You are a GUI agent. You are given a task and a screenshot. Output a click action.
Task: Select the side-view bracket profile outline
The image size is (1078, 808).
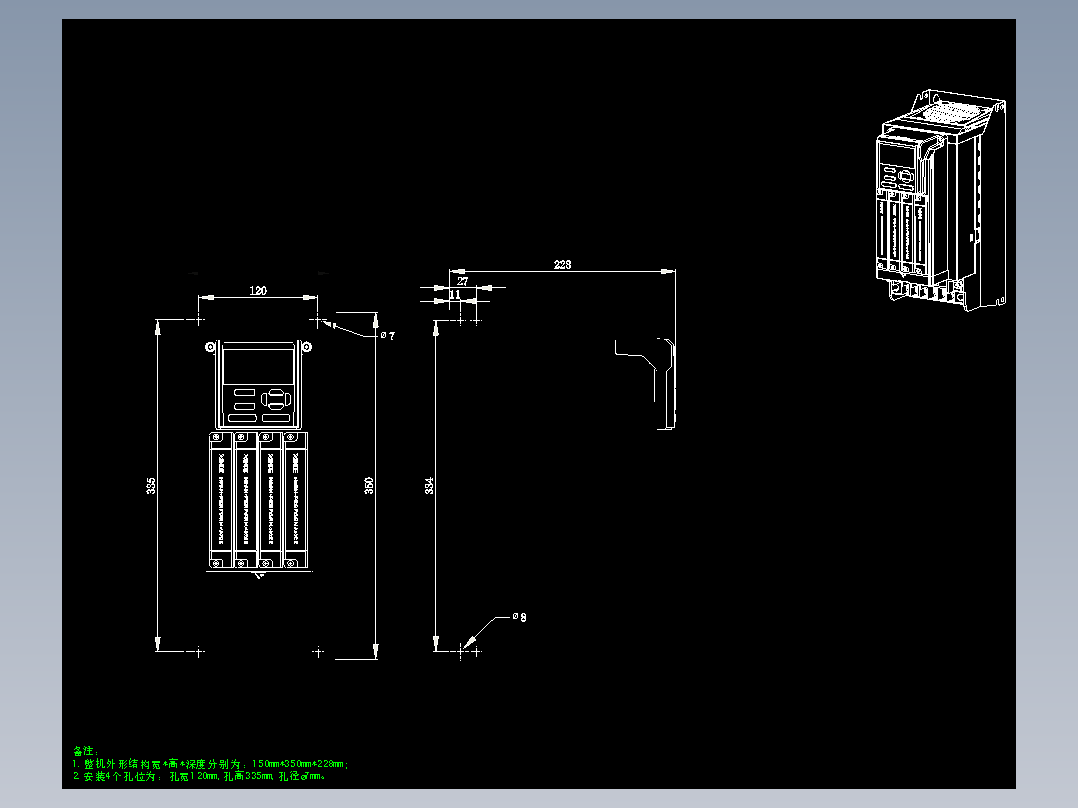(646, 384)
